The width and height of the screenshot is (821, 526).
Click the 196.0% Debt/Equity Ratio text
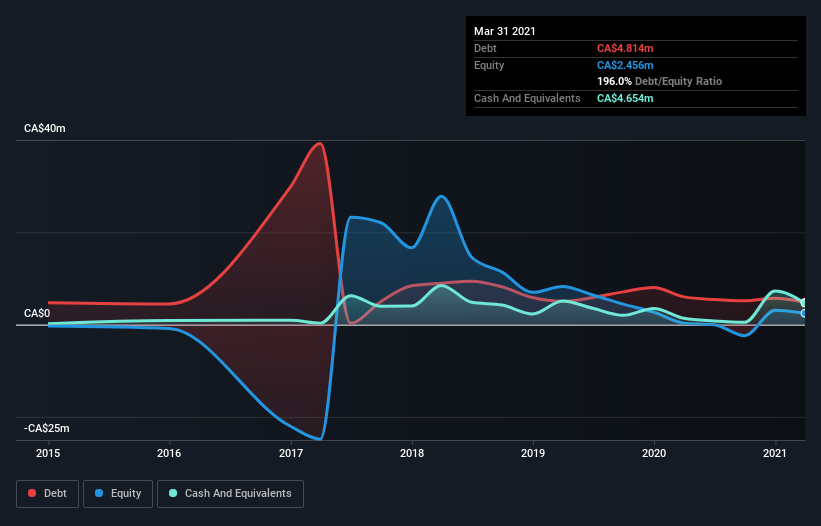659,82
